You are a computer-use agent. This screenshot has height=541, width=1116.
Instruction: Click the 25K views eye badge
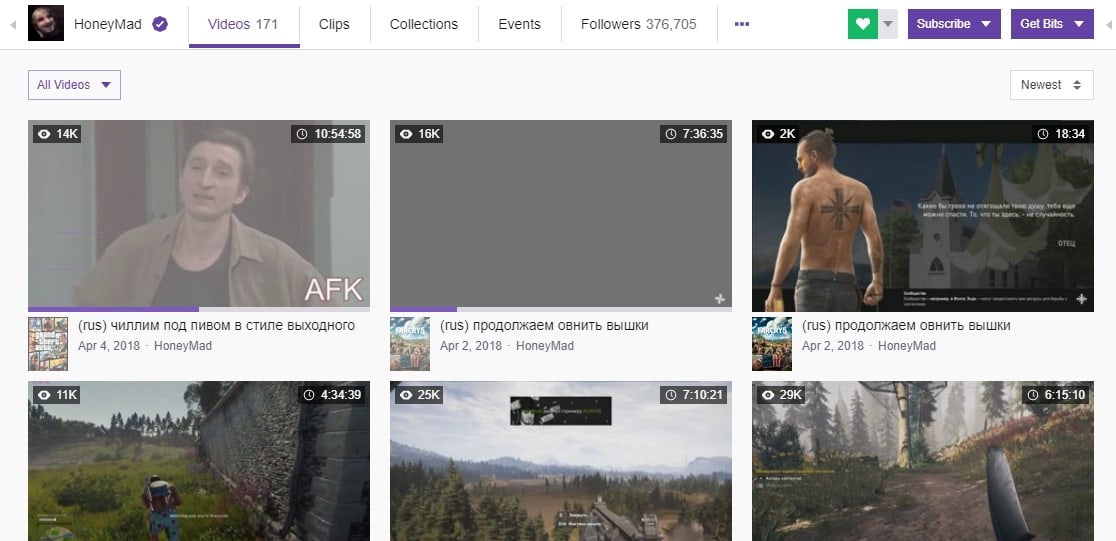(x=420, y=395)
